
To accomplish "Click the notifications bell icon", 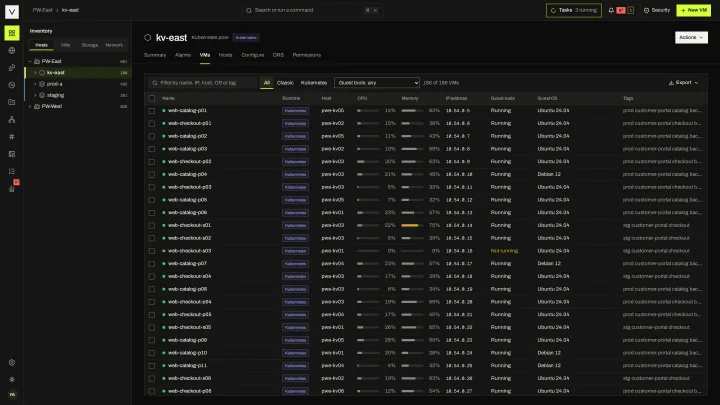I will pos(611,10).
